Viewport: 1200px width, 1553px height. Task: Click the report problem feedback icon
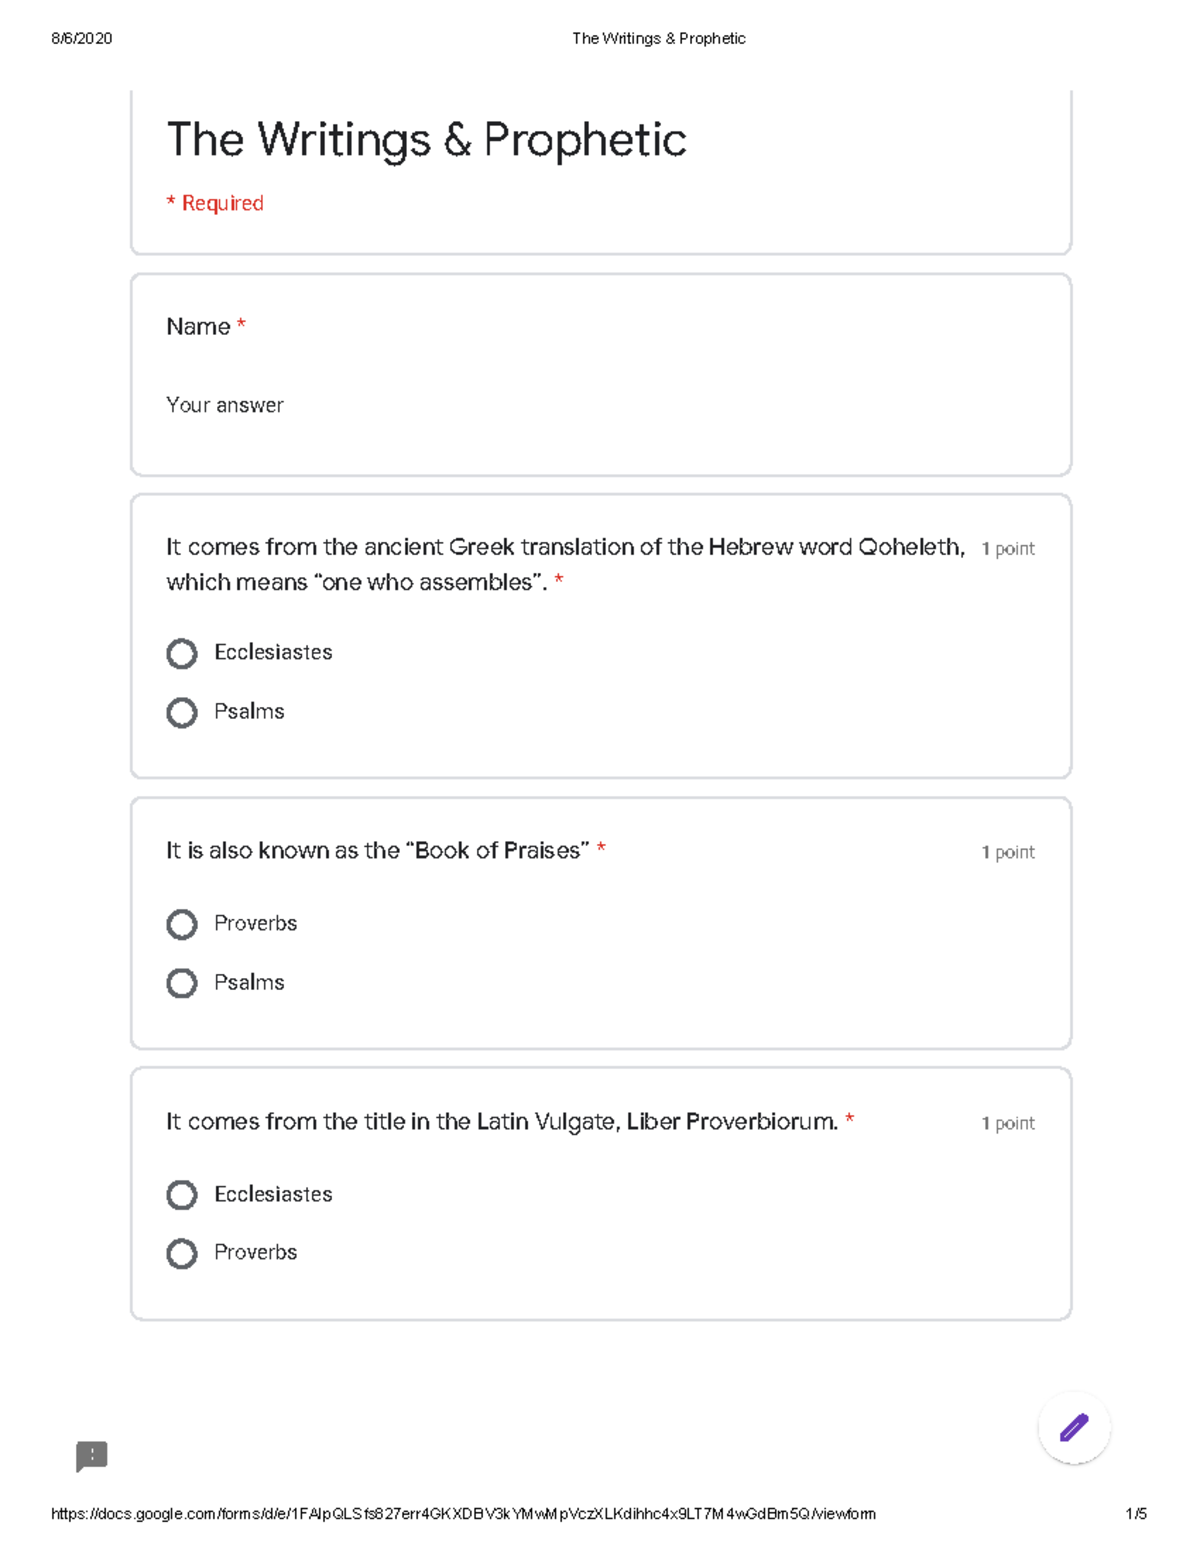tap(91, 1456)
